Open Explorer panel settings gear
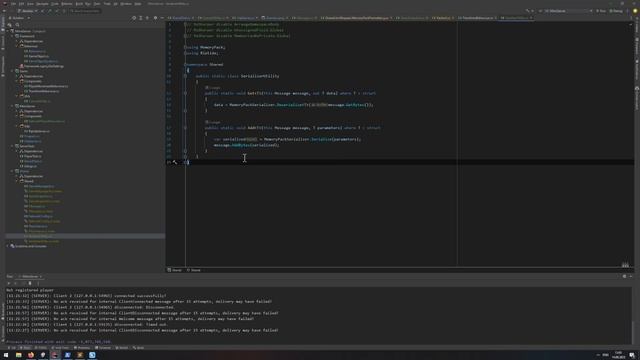The image size is (640, 360). [x=155, y=18]
